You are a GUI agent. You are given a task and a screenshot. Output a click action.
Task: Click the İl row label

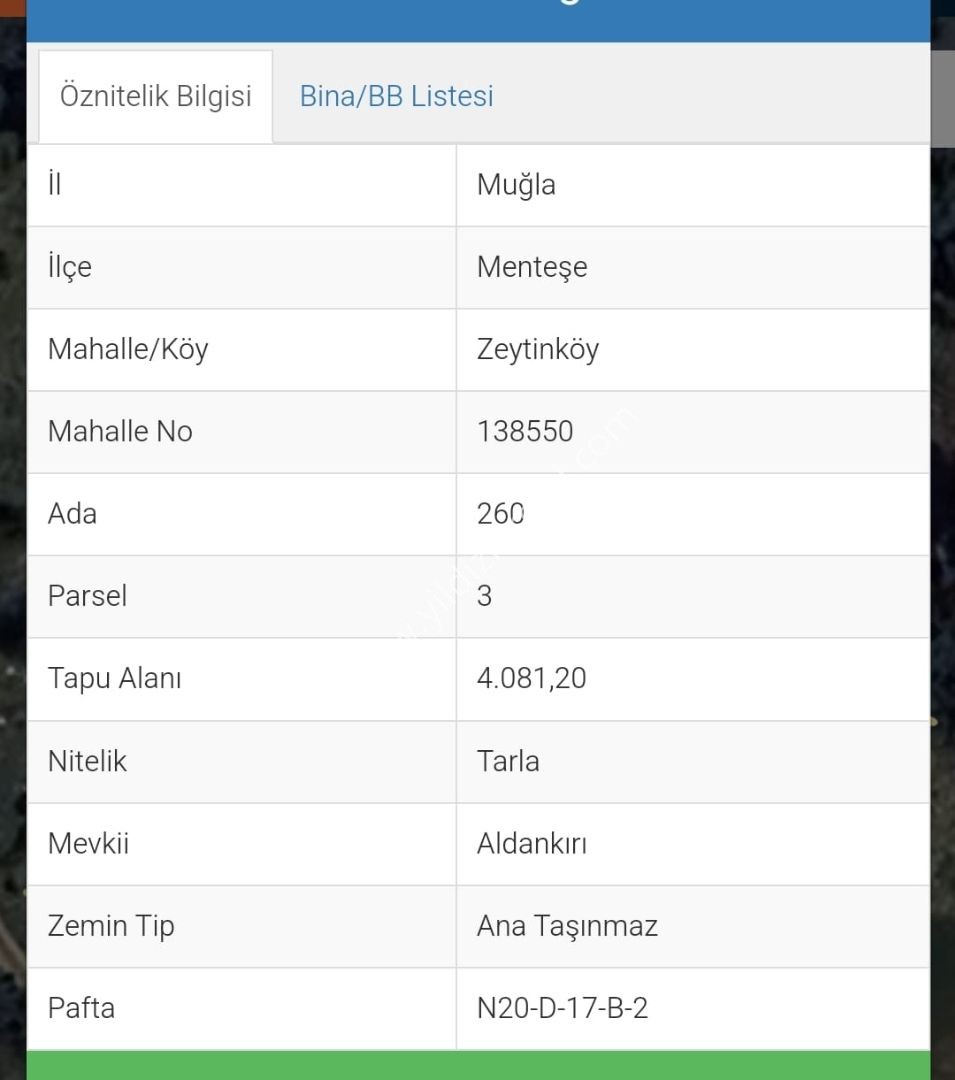coord(55,184)
